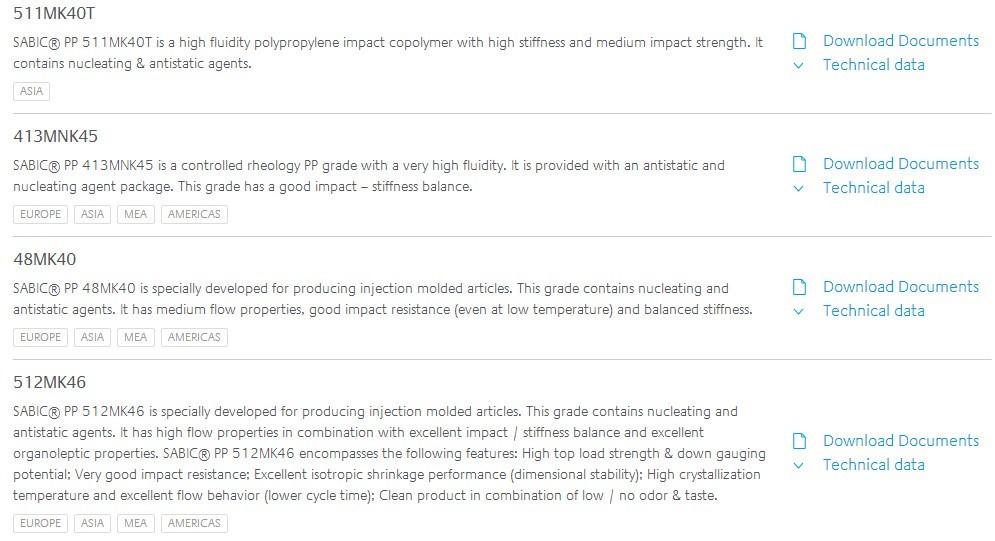Expand Technical data chevron for 511MK40T
The width and height of the screenshot is (995, 541).
(799, 65)
